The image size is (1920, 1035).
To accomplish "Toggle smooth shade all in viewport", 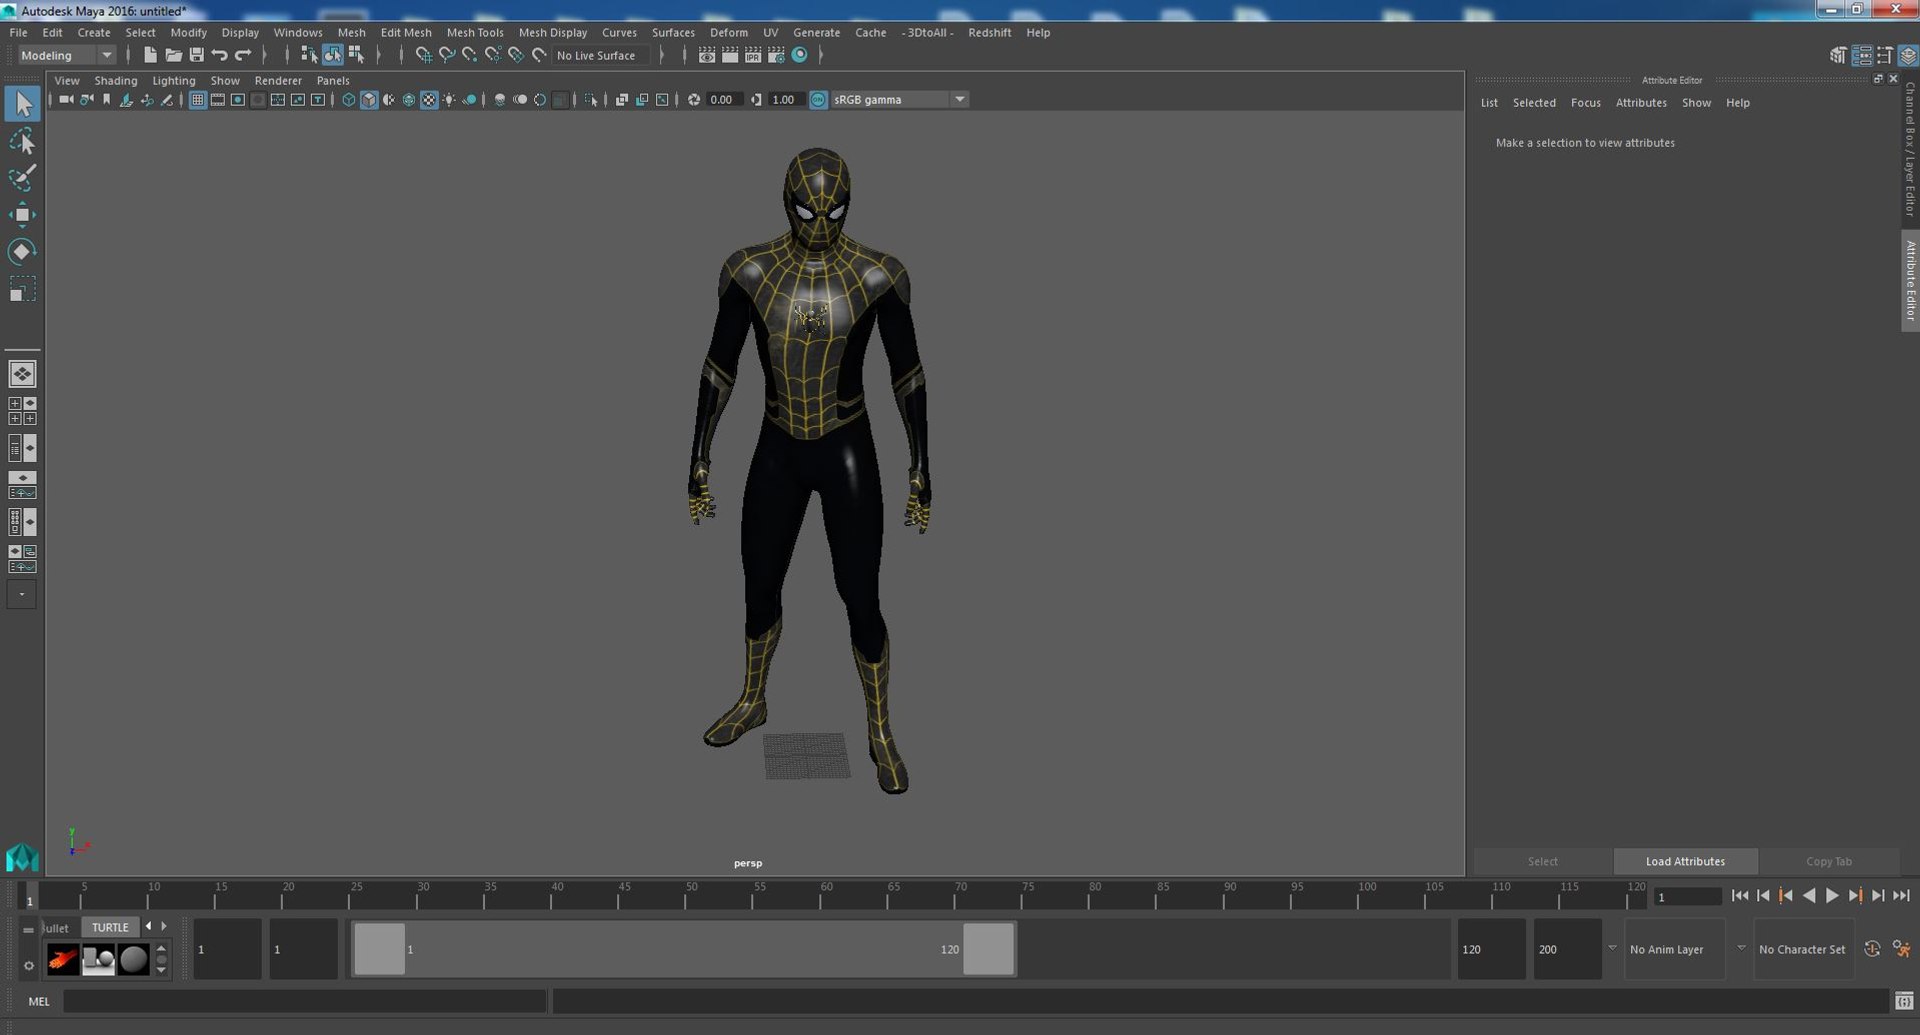I will point(368,99).
